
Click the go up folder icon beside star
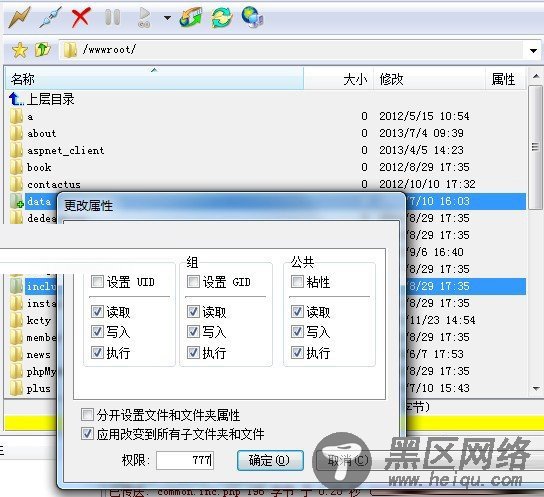point(43,50)
